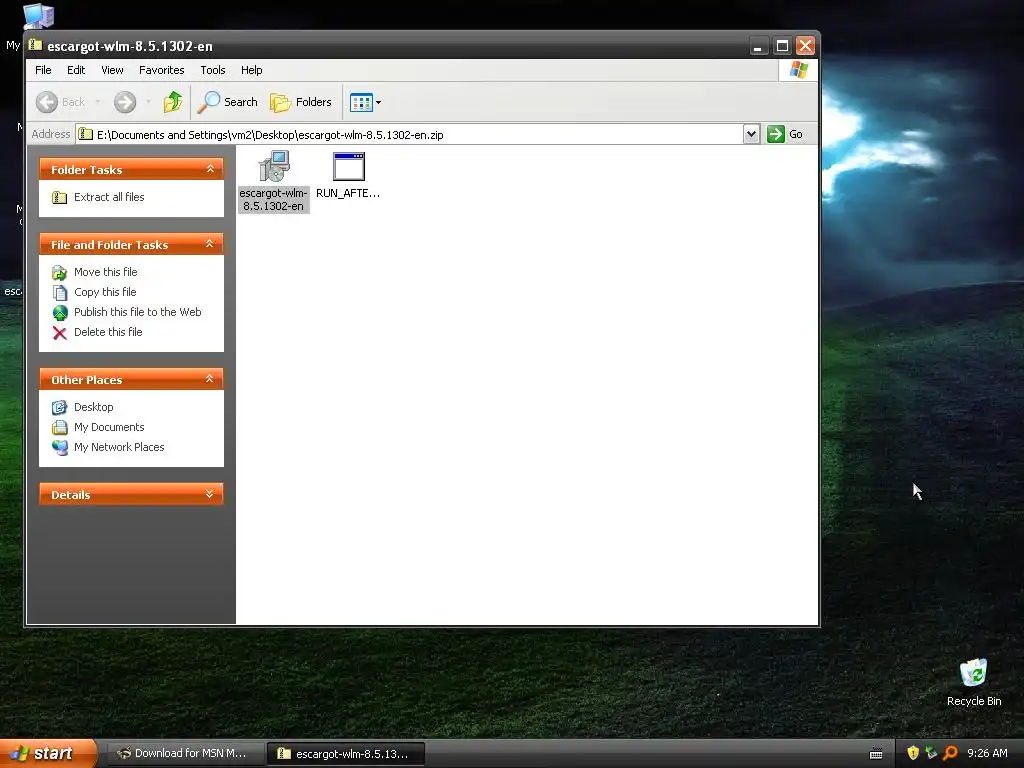This screenshot has height=768, width=1024.
Task: Expand the Address bar dropdown
Action: pos(751,134)
